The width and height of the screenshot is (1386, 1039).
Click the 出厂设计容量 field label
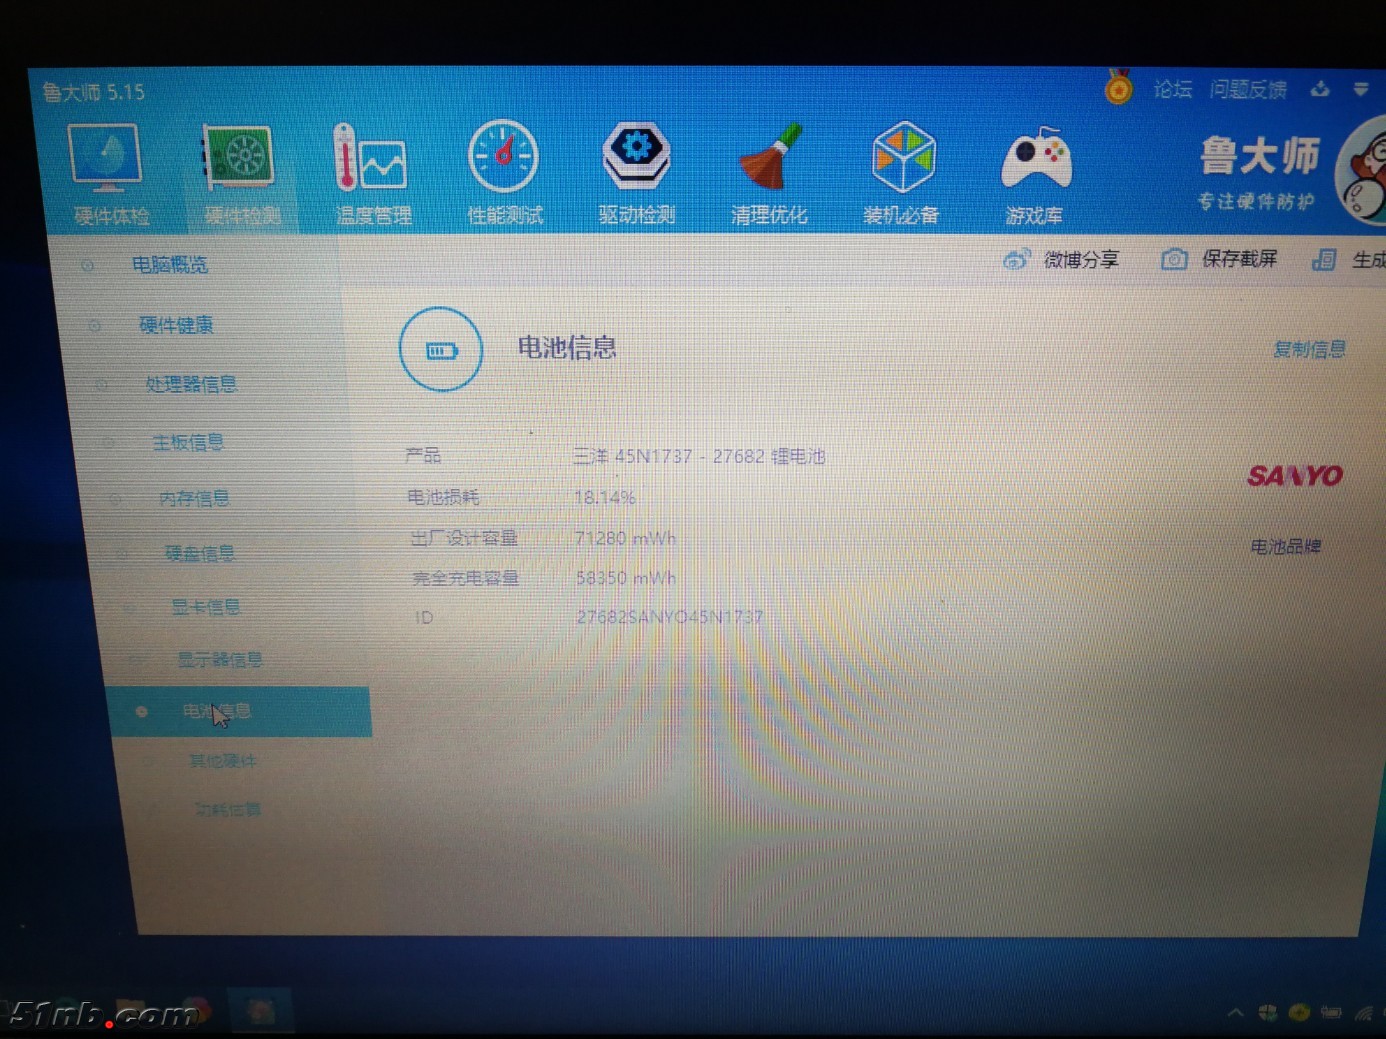point(464,538)
